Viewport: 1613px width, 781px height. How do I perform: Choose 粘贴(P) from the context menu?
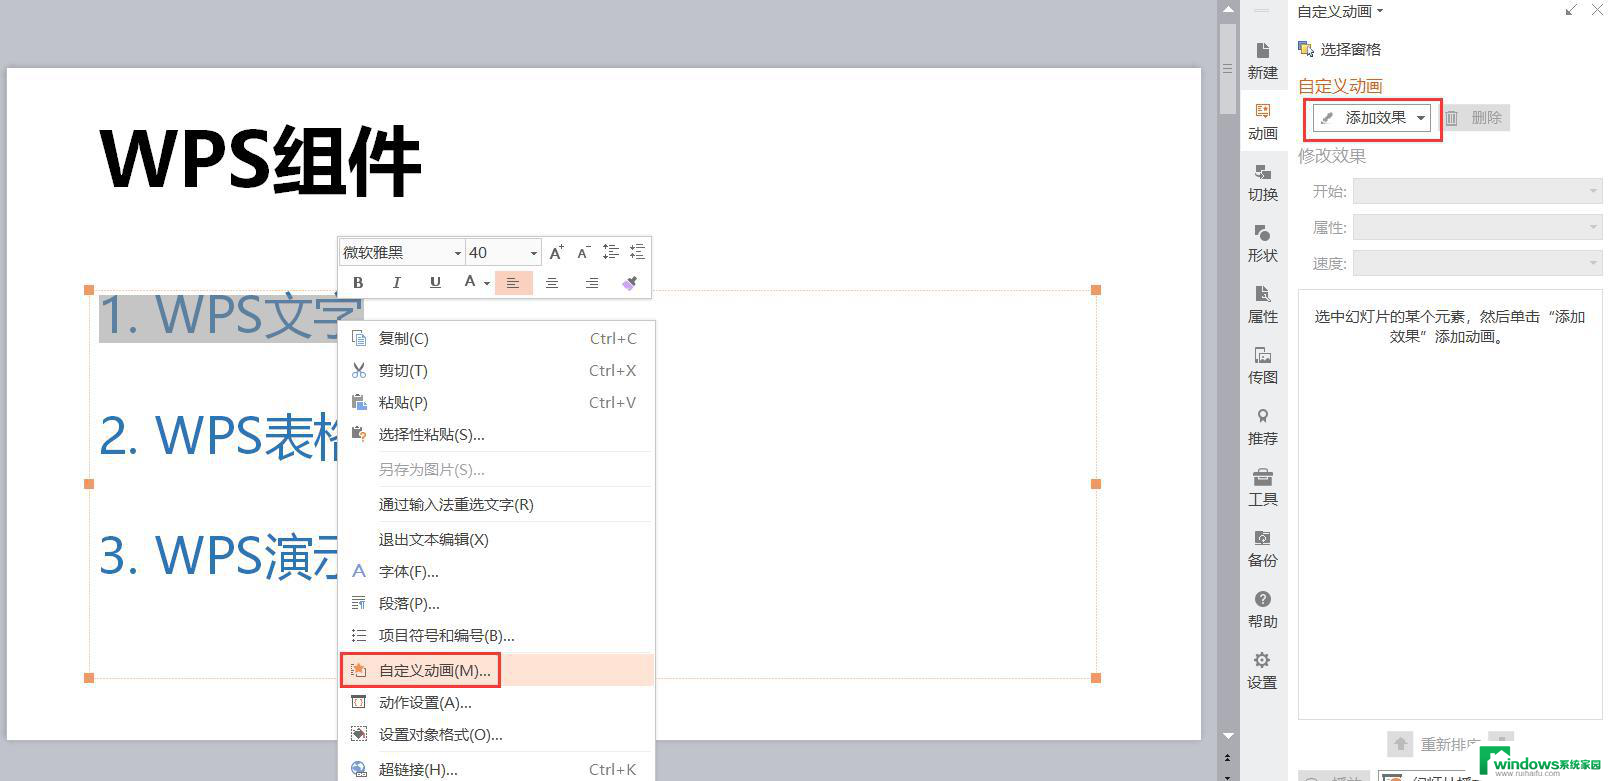pos(497,402)
